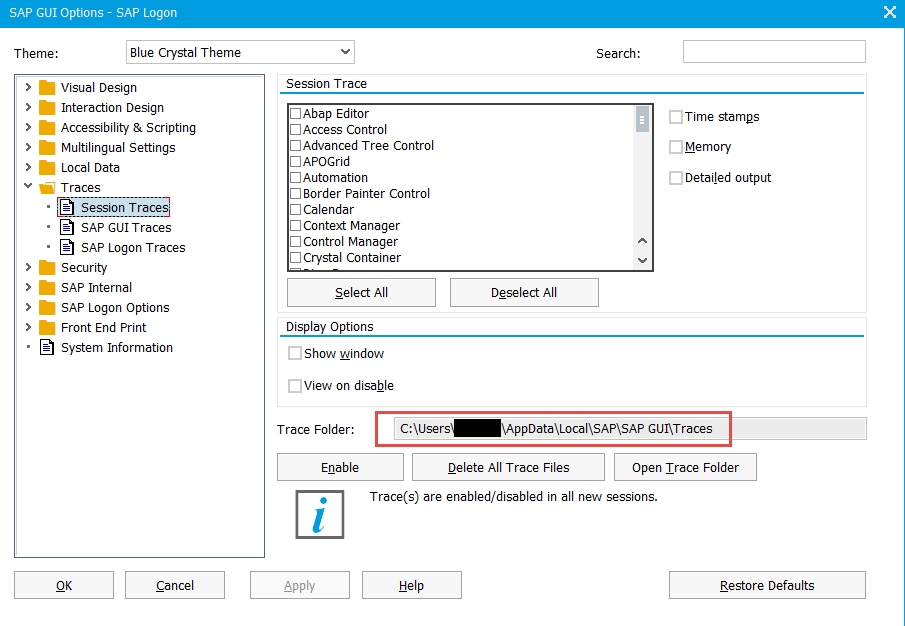Click the Local Data folder icon
The height and width of the screenshot is (626, 905).
[47, 168]
